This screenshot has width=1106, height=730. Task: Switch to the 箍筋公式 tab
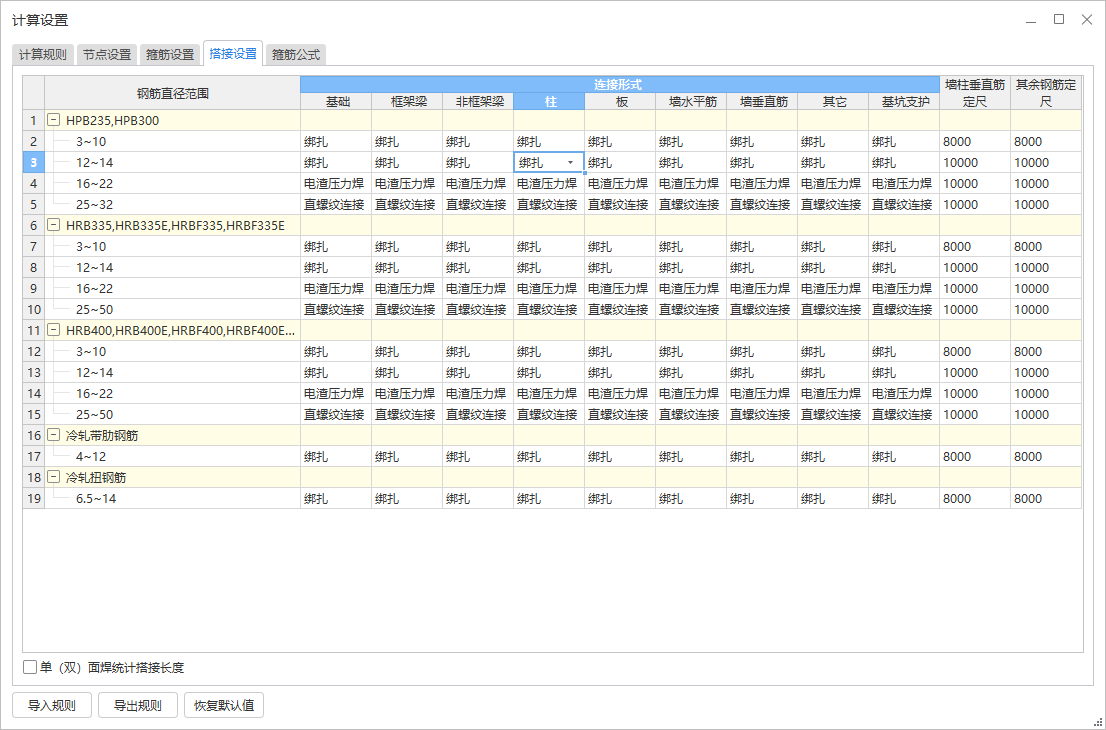click(296, 54)
